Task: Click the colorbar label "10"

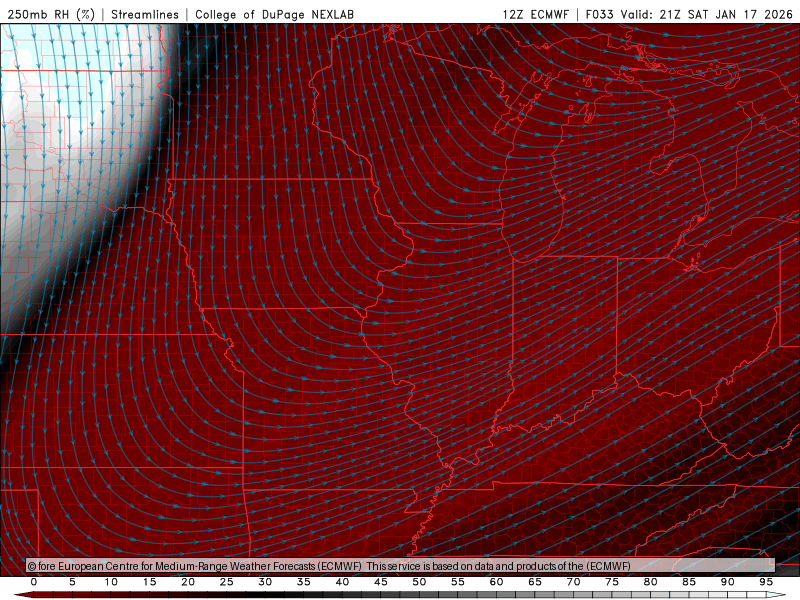Action: tap(111, 582)
